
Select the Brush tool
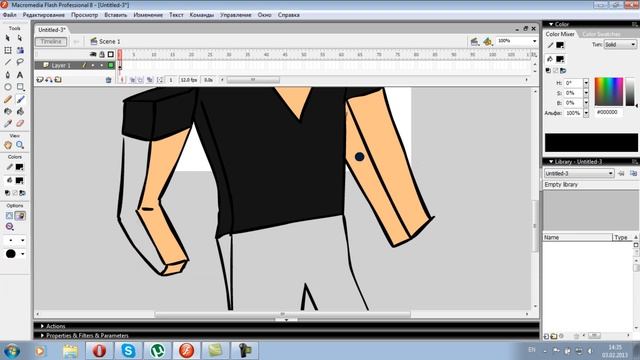tap(20, 99)
